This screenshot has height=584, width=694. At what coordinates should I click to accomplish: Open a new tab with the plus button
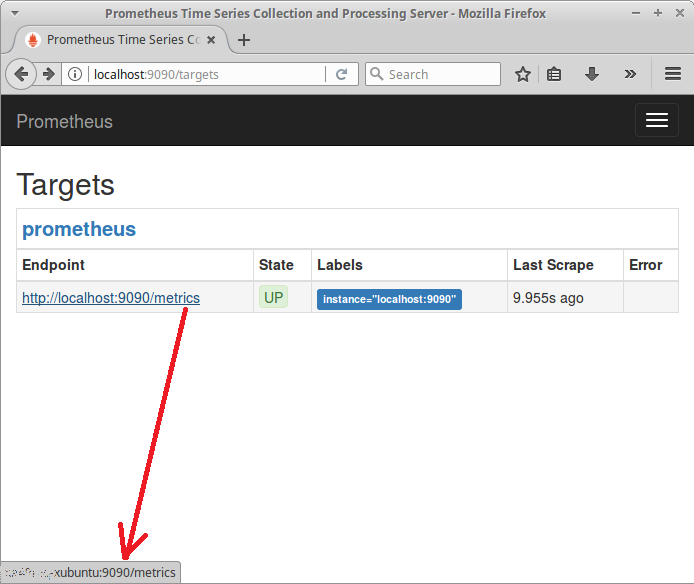(244, 40)
